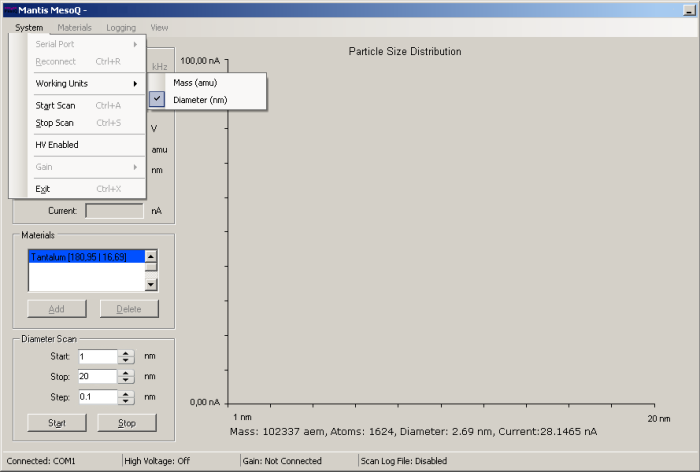The width and height of the screenshot is (700, 472).
Task: Select Diameter (nm) working unit
Action: tap(208, 100)
